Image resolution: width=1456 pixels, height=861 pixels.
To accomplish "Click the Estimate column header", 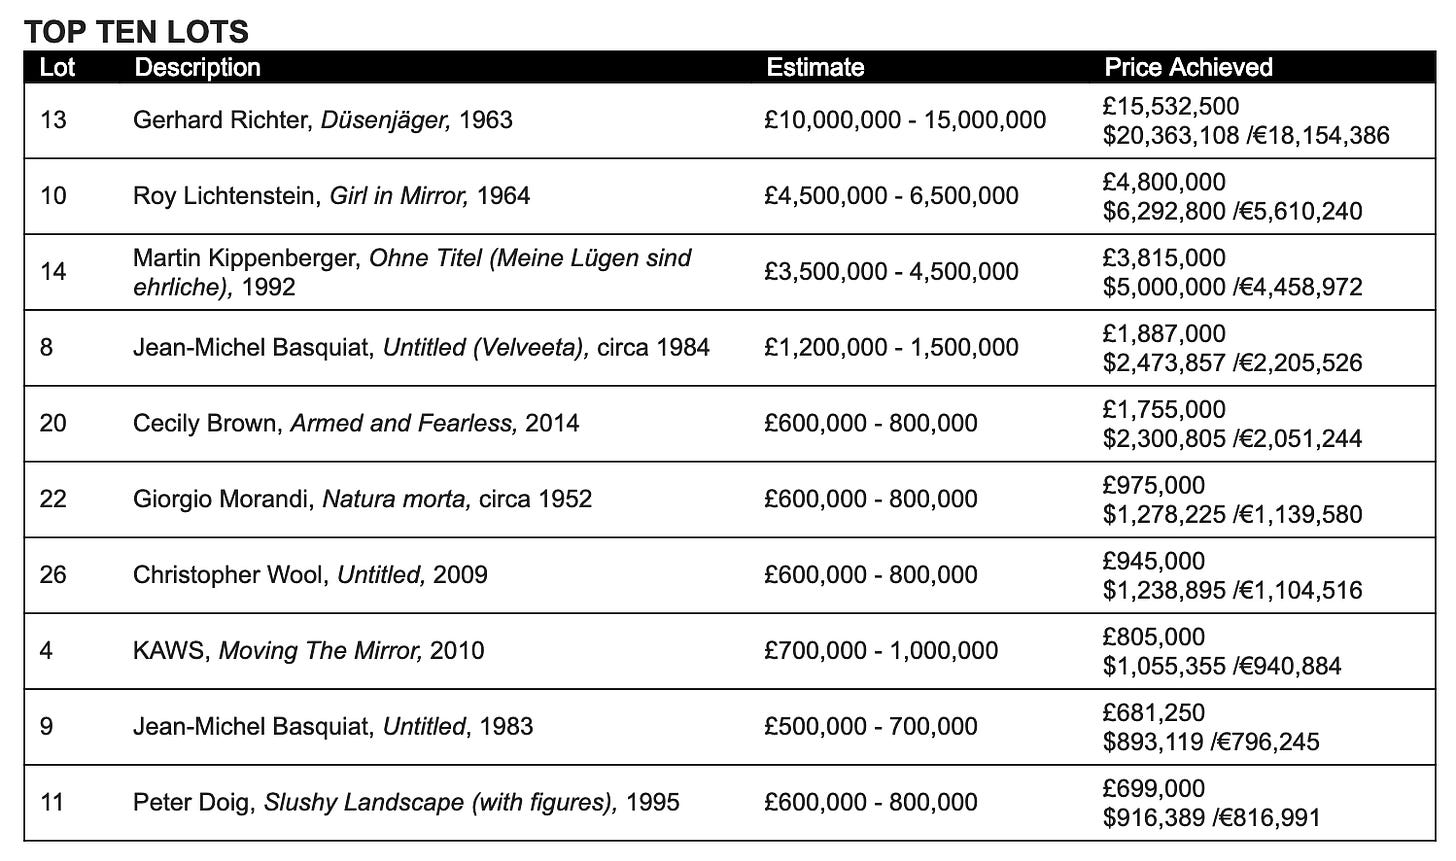I will (x=814, y=67).
